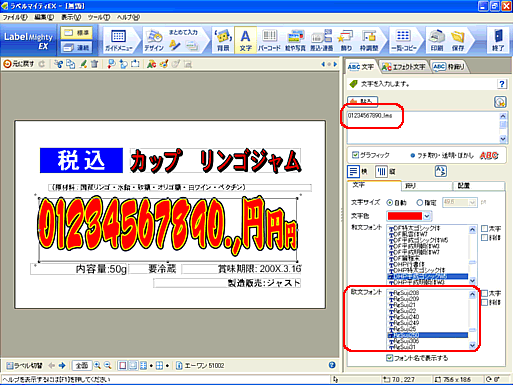513x385 pixels.
Task: Open the 差込・連番 merge tool
Action: [322, 40]
